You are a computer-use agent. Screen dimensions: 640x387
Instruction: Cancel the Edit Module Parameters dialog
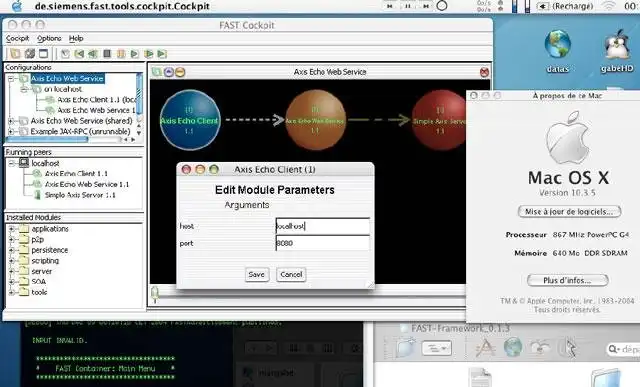(x=291, y=275)
